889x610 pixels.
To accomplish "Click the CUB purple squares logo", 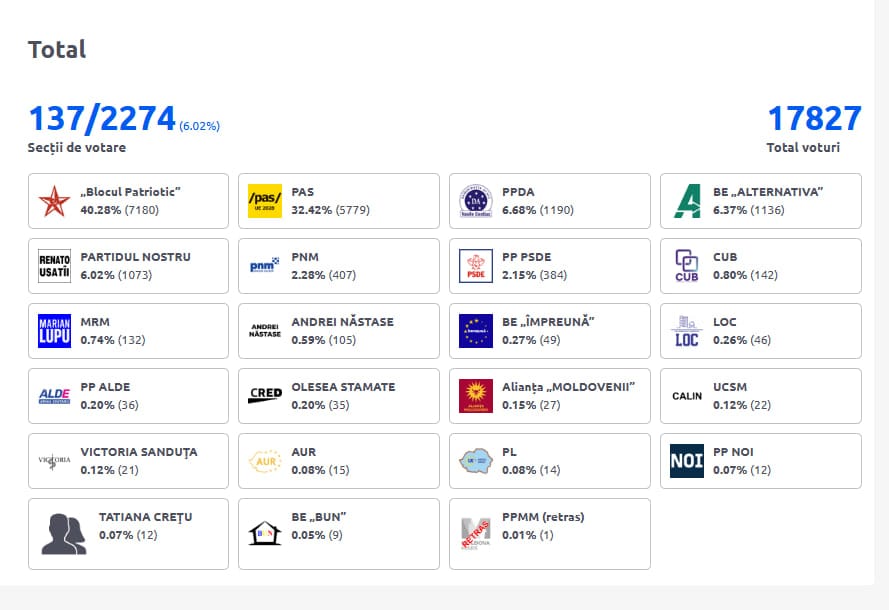I will click(687, 266).
